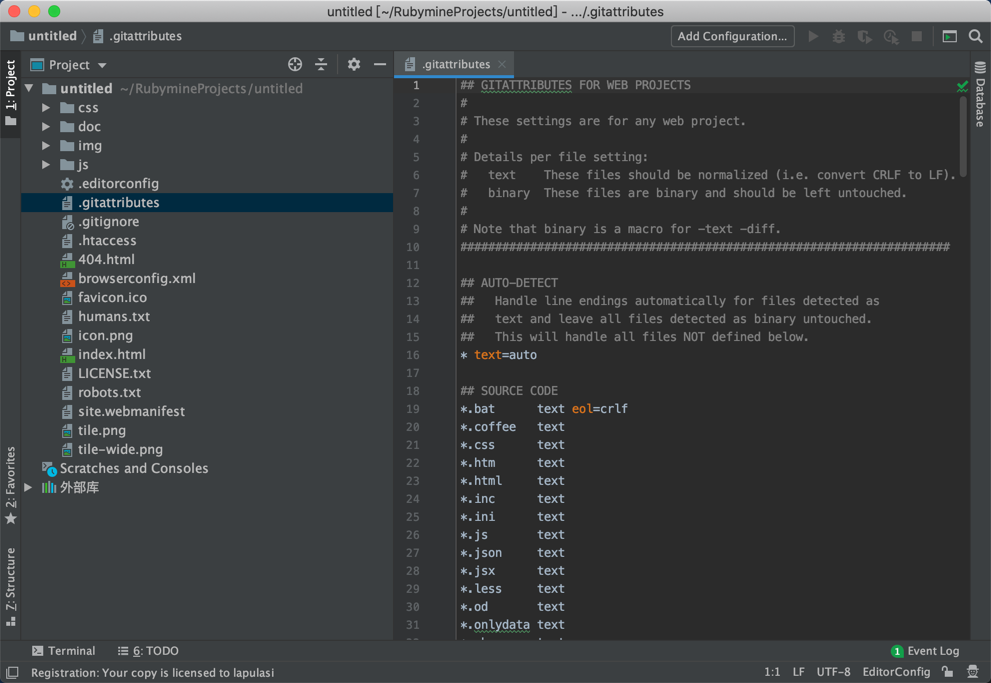Open the Event Log

[925, 651]
